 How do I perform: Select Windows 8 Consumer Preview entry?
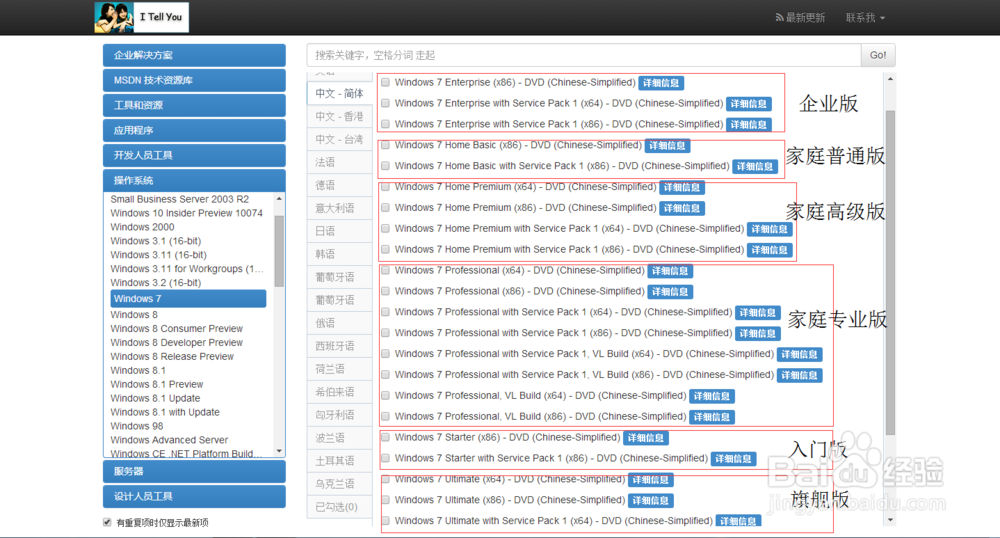click(x=177, y=329)
